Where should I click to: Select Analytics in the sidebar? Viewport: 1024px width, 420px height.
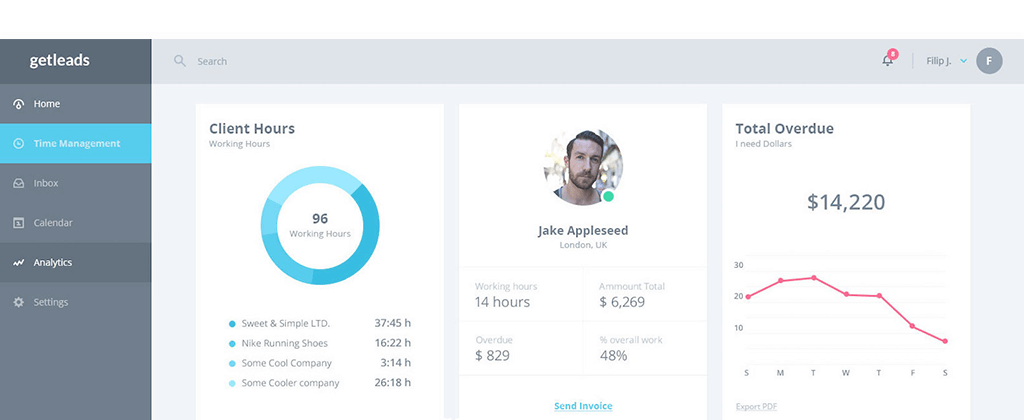(53, 263)
